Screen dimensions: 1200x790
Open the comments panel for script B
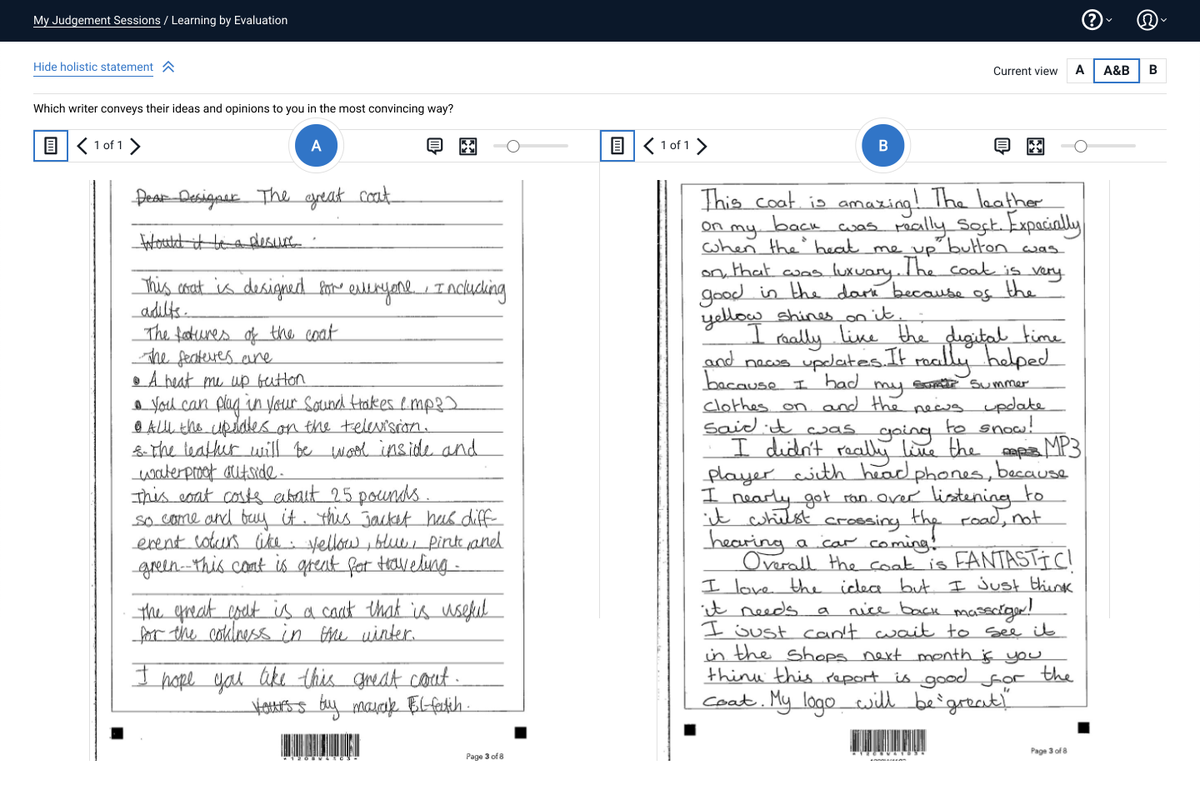pyautogui.click(x=1002, y=145)
